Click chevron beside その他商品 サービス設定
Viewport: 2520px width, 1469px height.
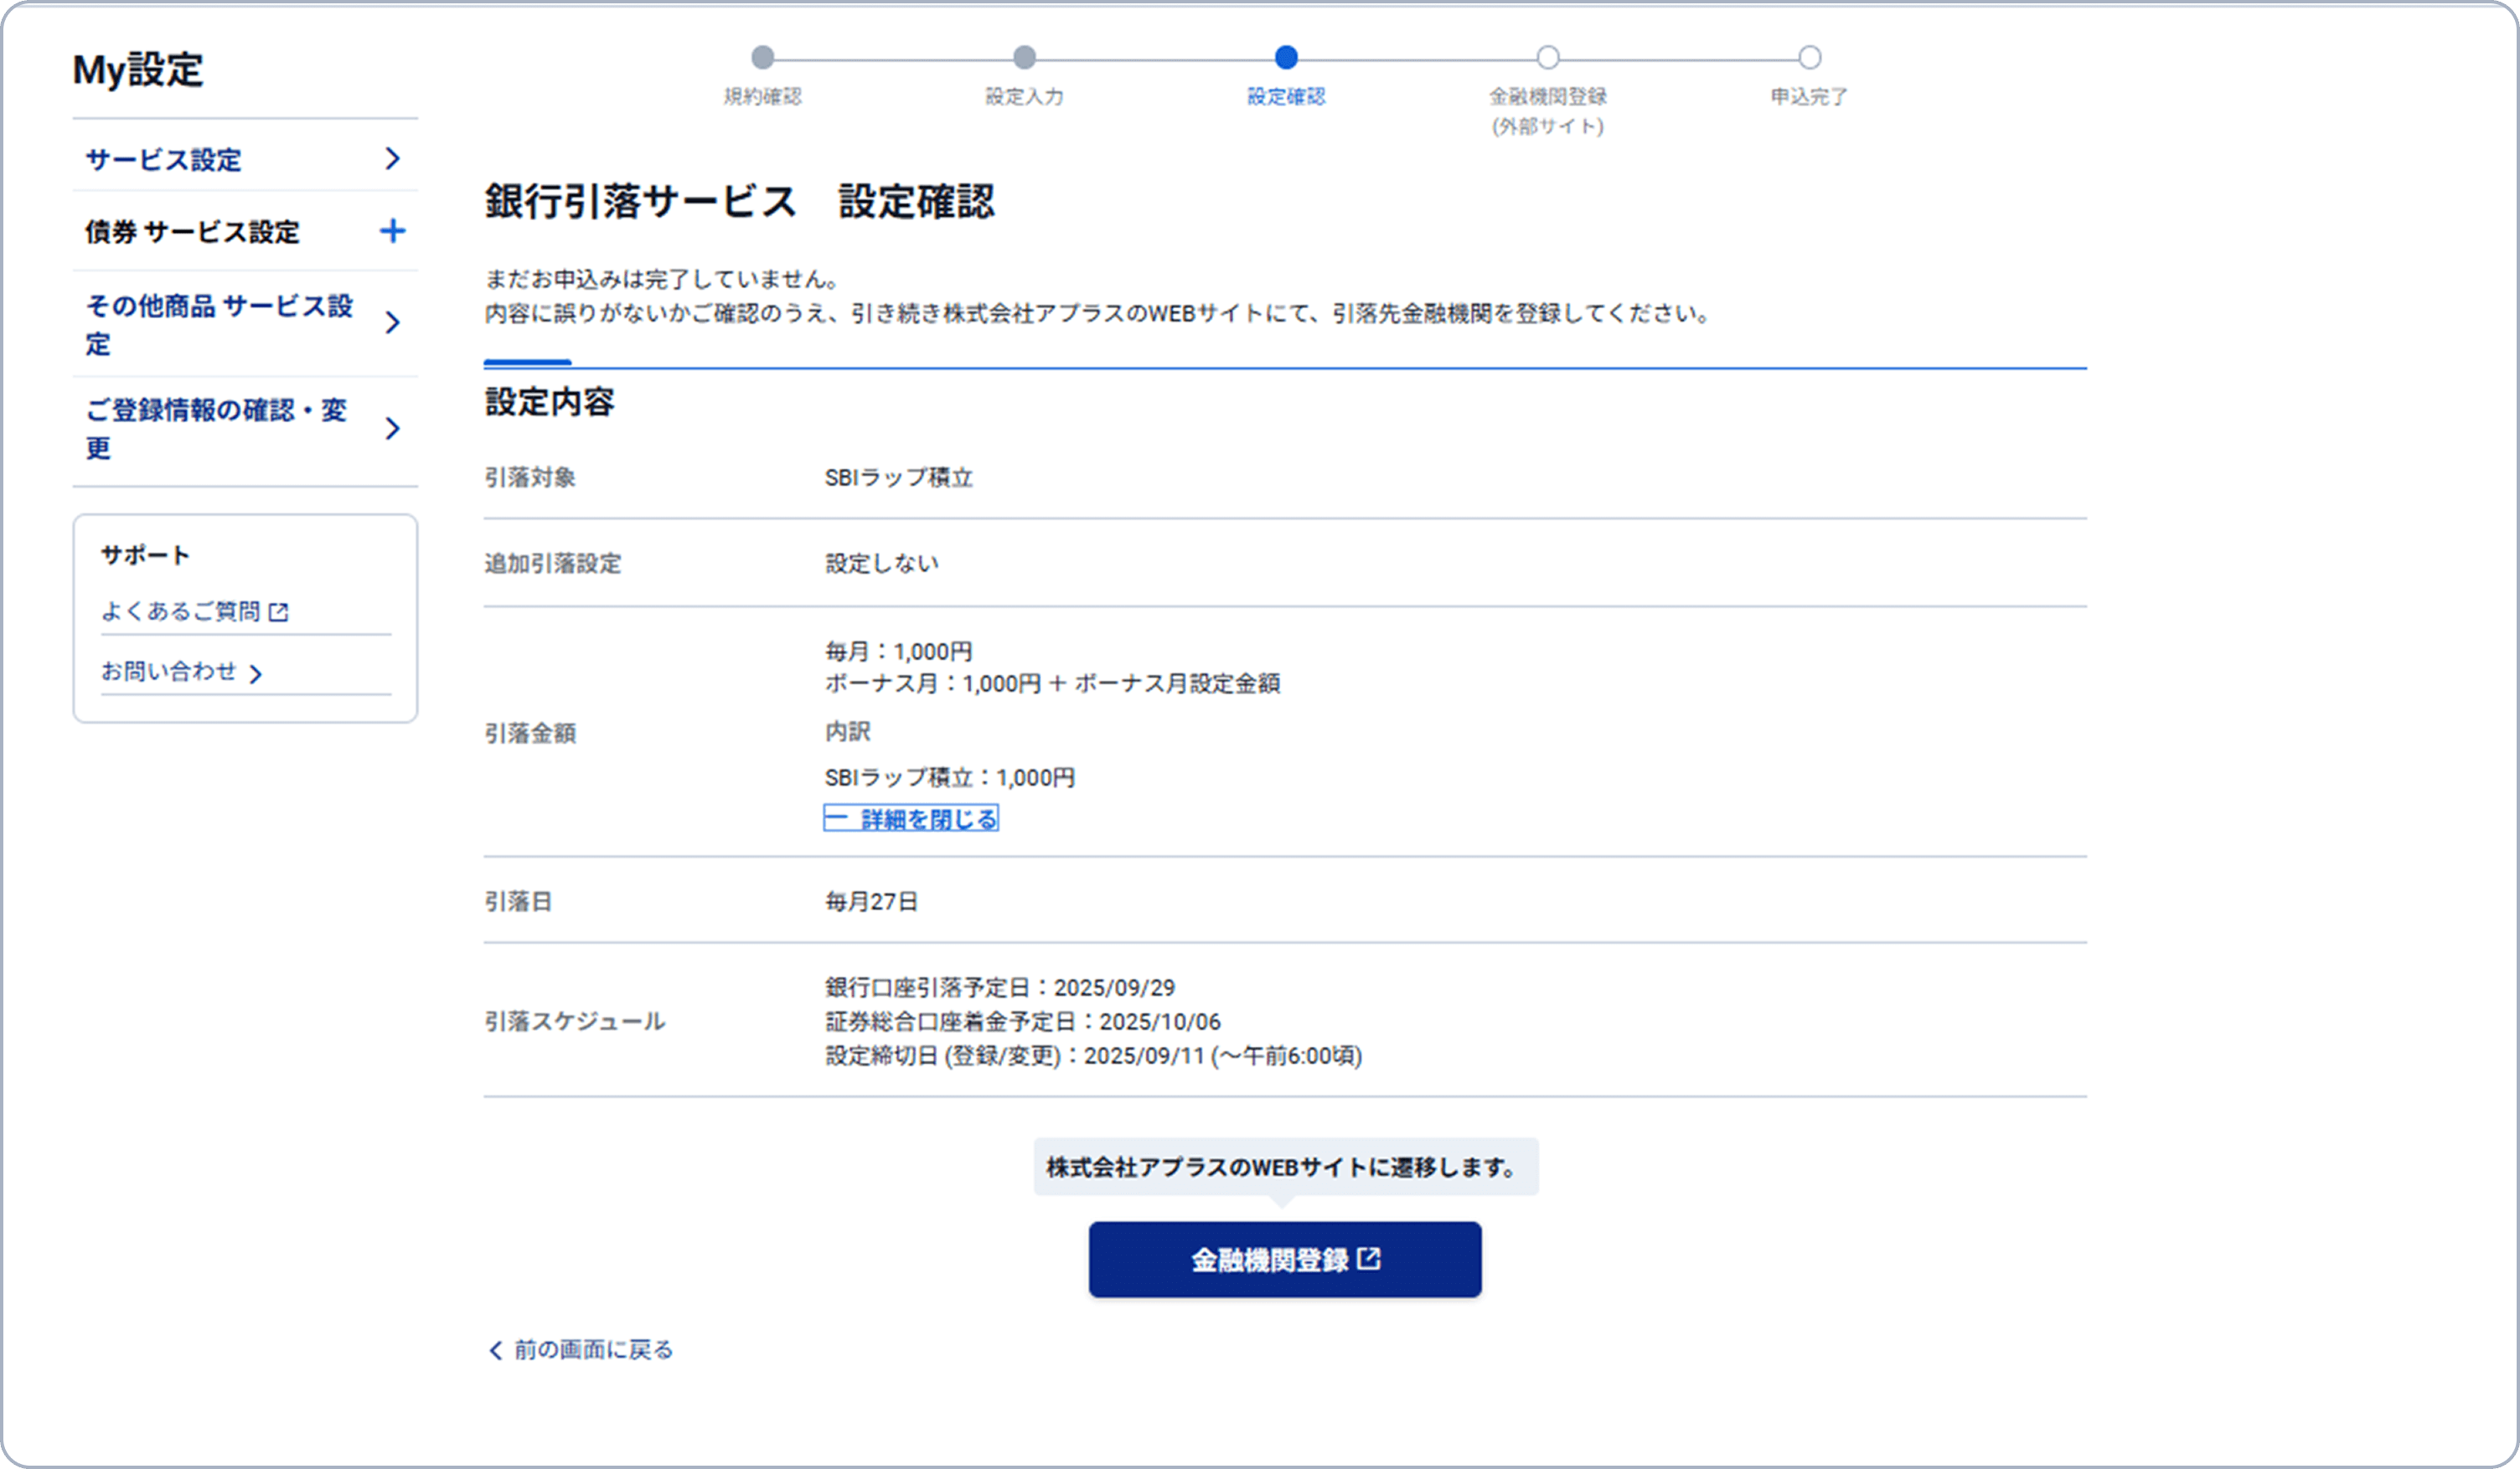(x=392, y=322)
